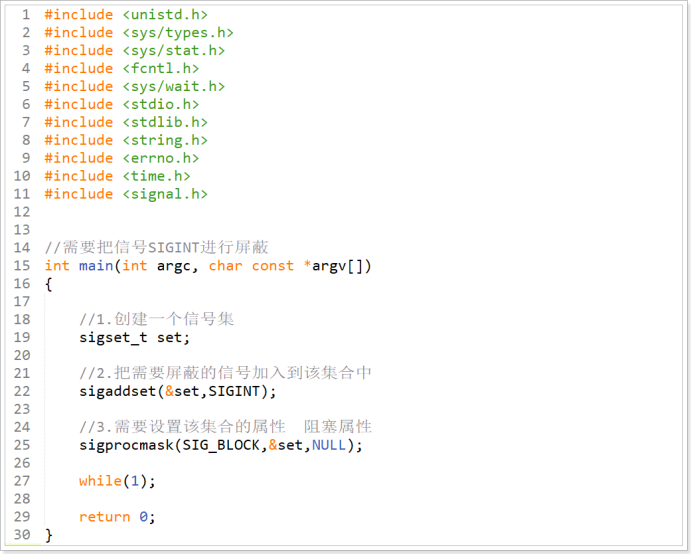Click the comment mentioning SIGINT above main
This screenshot has width=691, height=554.
[x=156, y=248]
